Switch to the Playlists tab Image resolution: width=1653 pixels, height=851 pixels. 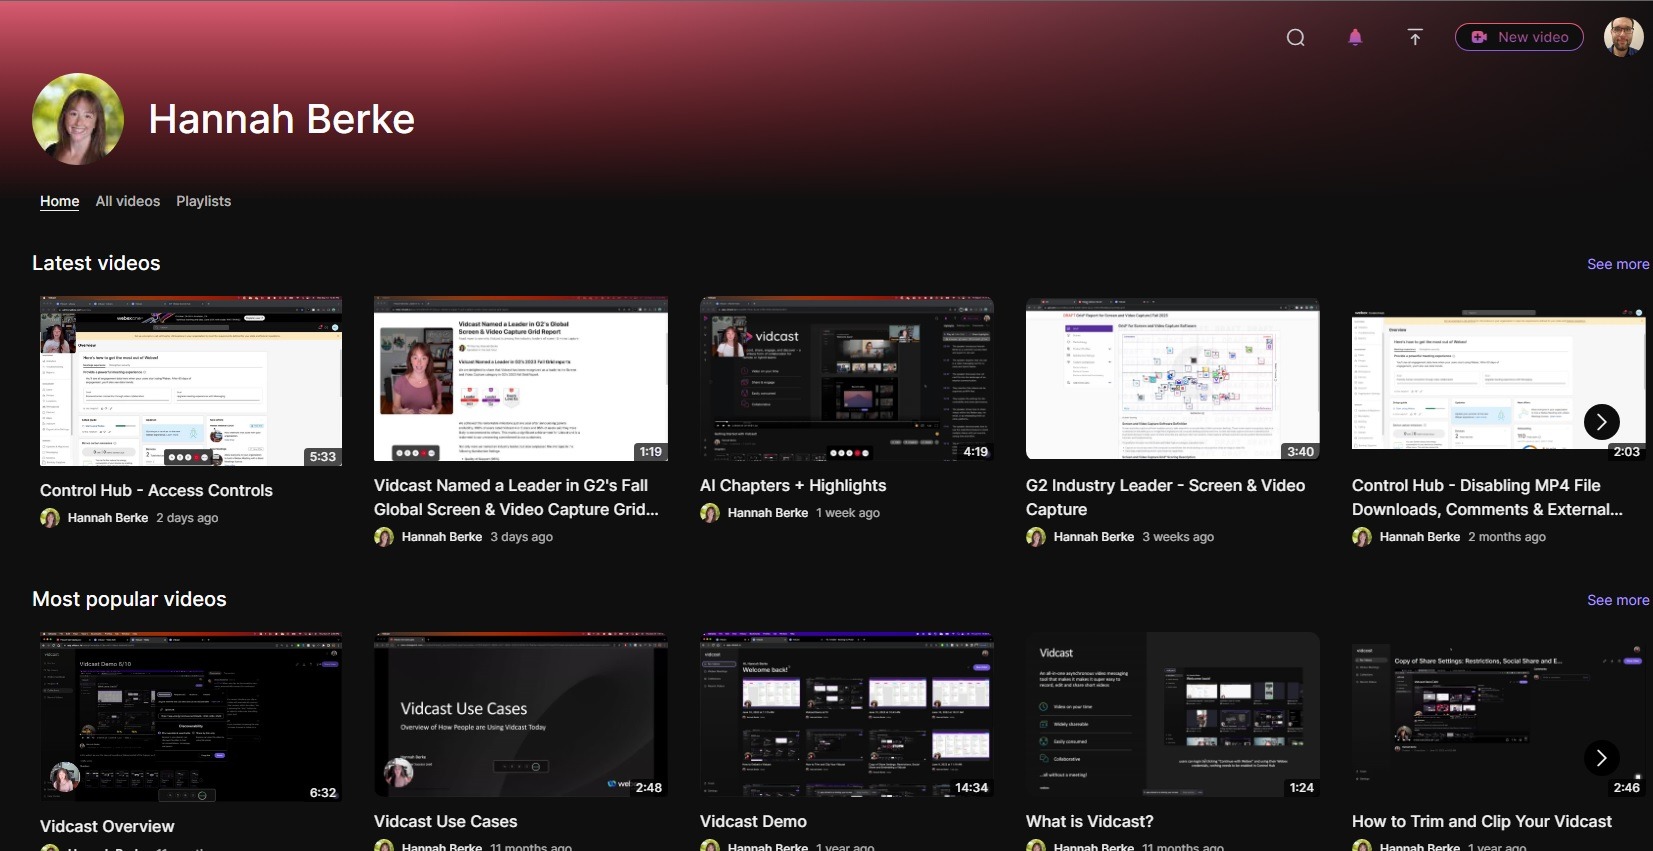(204, 201)
